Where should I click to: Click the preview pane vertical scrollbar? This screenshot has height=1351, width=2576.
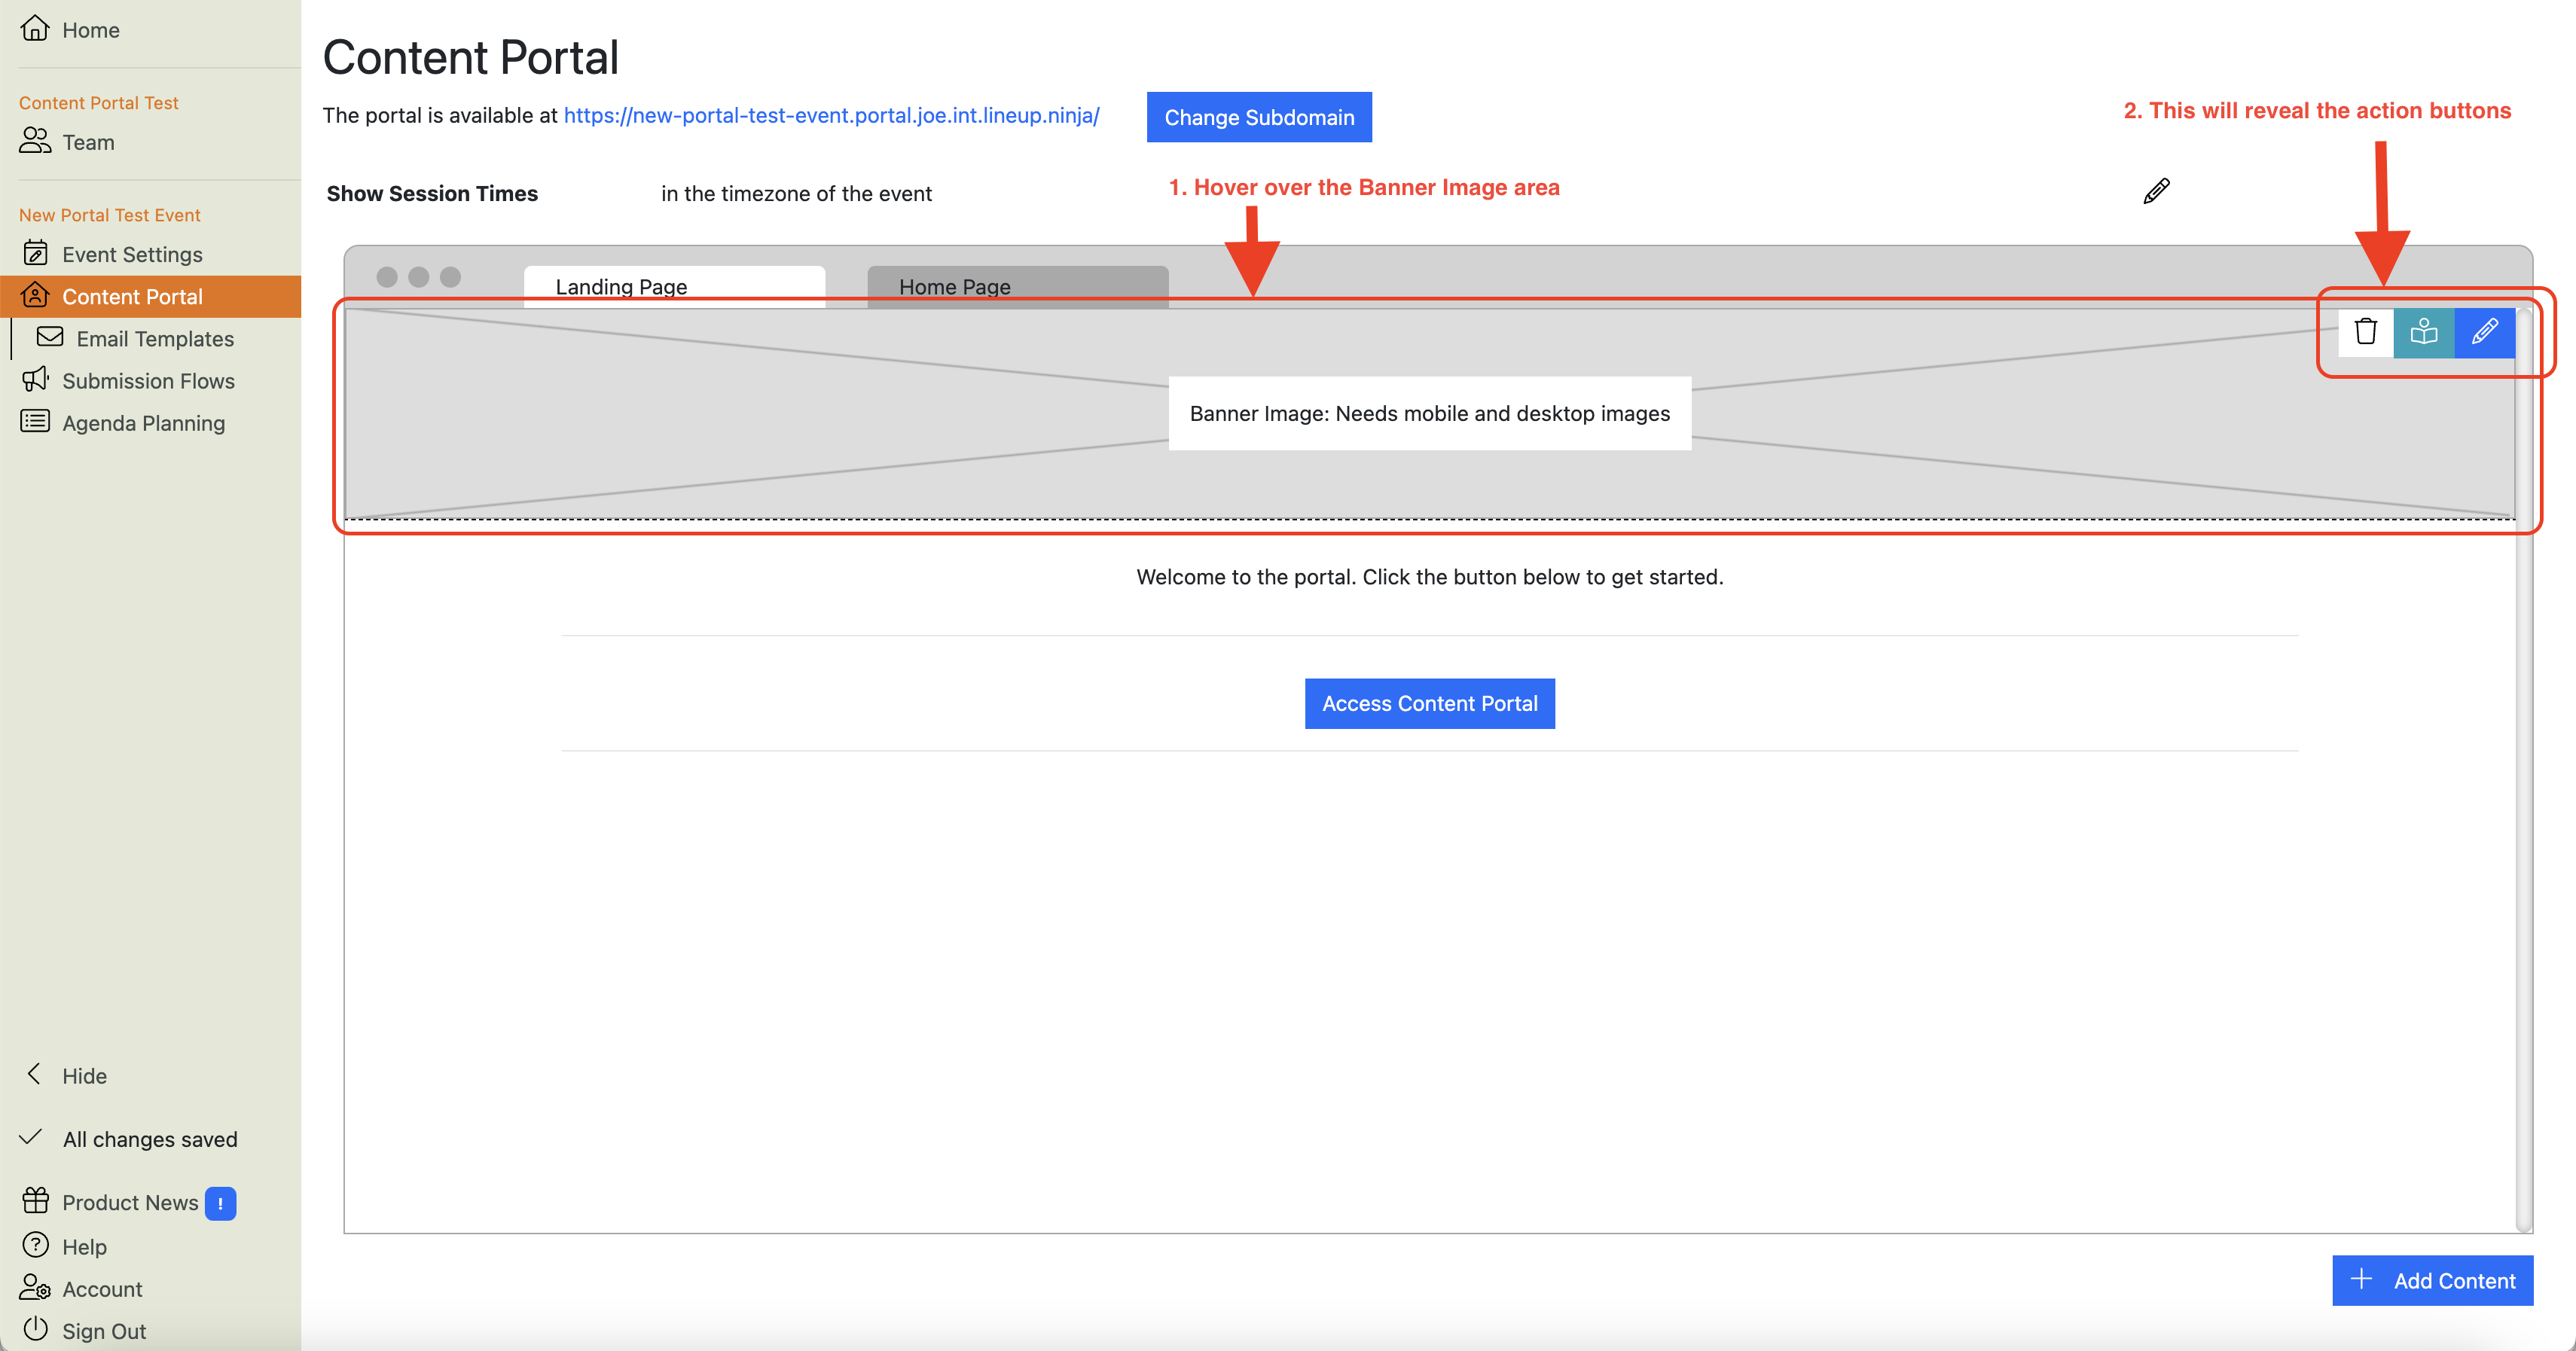[x=2523, y=770]
